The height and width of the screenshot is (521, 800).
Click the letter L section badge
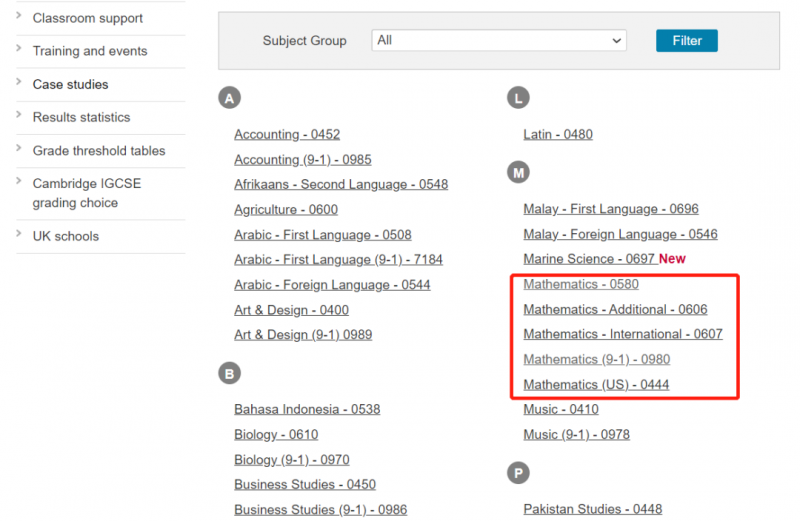[518, 98]
